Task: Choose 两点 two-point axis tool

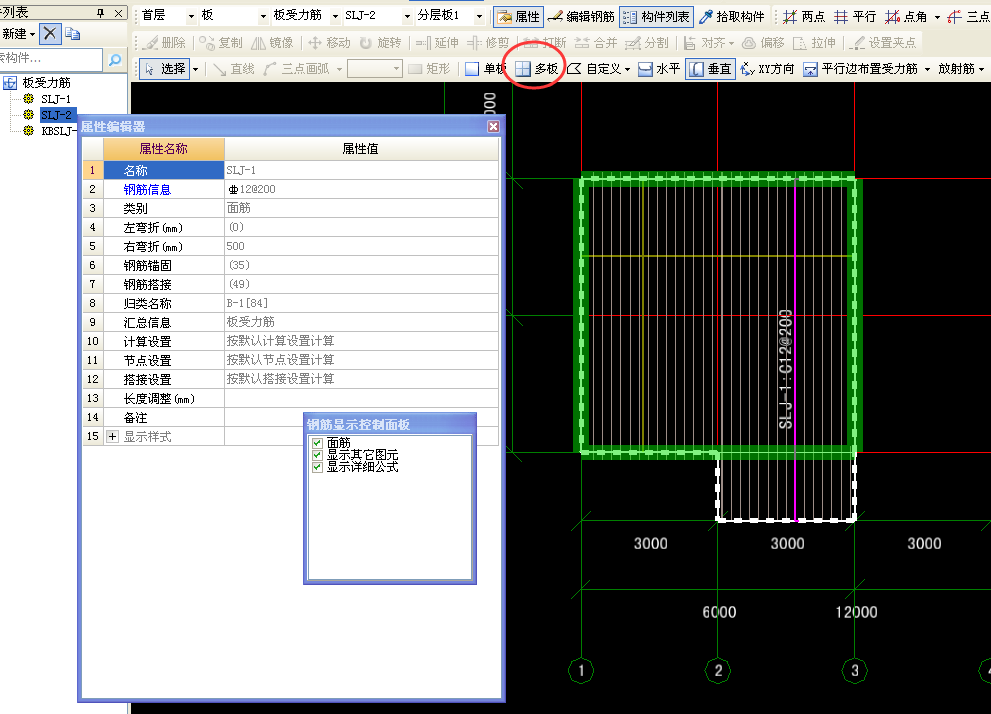Action: pos(803,16)
